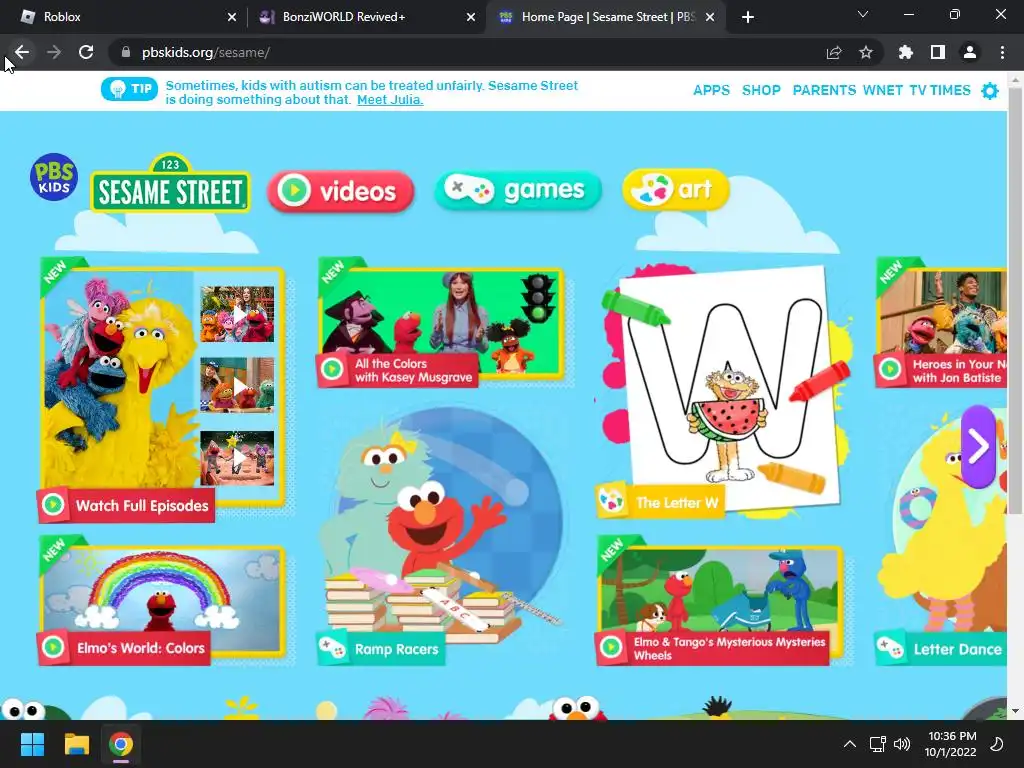Show hidden system tray icons
1024x768 pixels.
[x=850, y=744]
